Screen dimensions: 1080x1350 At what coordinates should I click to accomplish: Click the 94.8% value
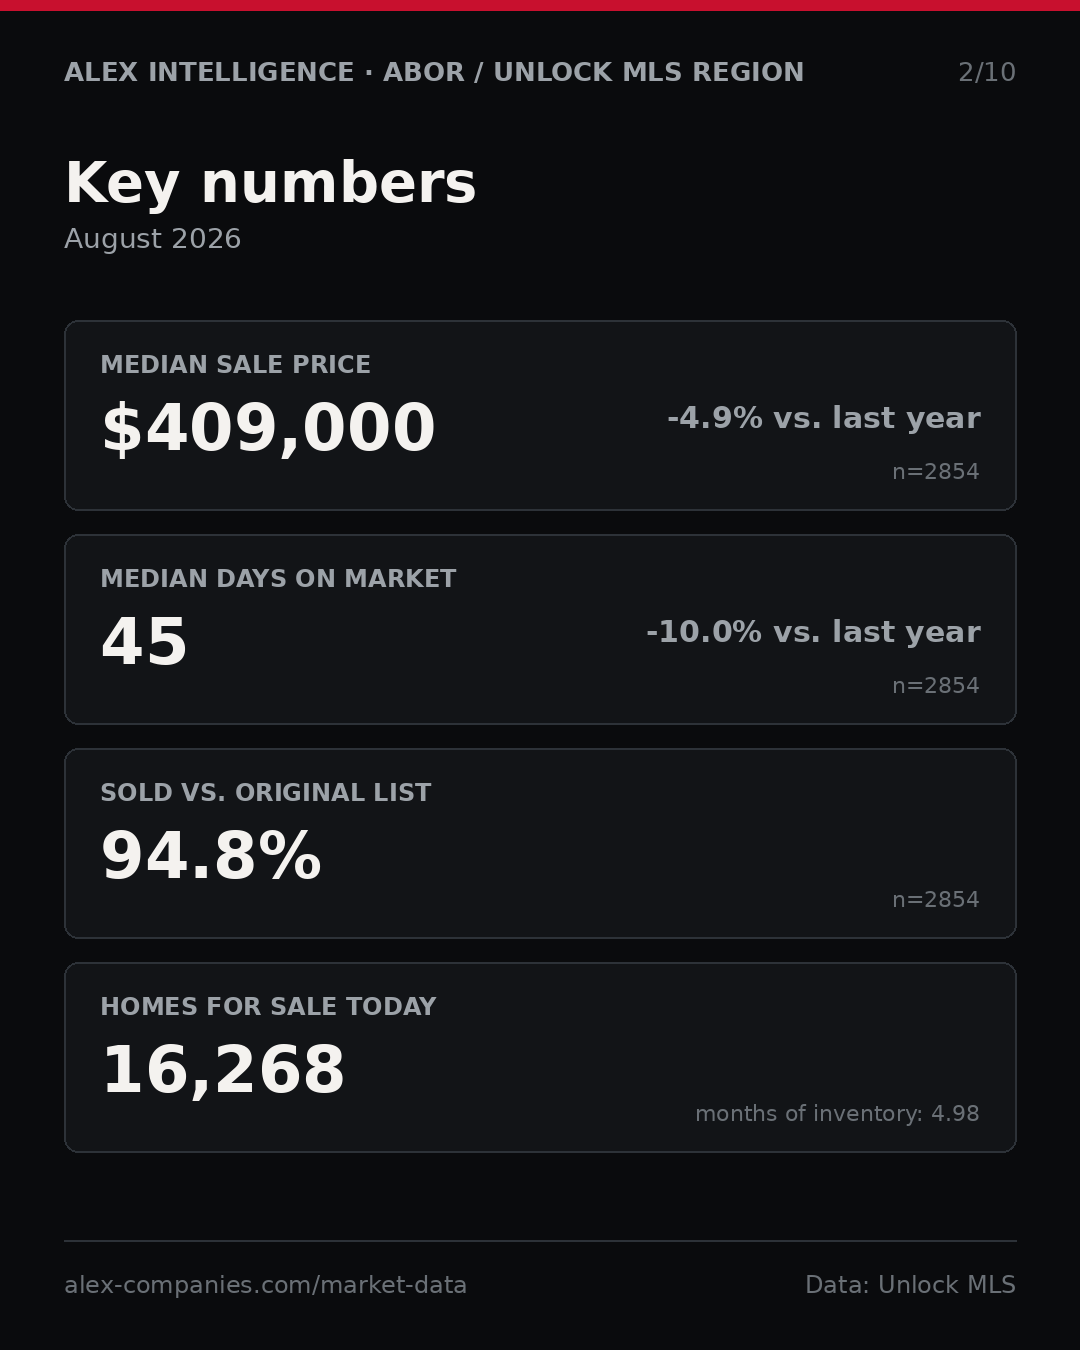211,857
